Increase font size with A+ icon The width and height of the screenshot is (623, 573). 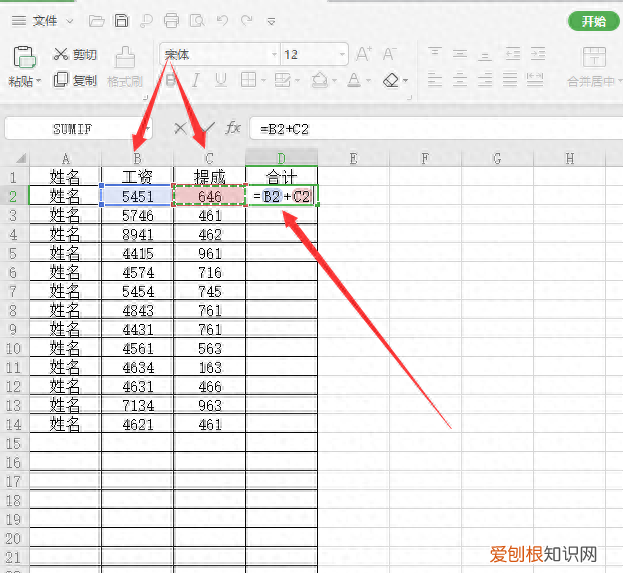point(364,54)
